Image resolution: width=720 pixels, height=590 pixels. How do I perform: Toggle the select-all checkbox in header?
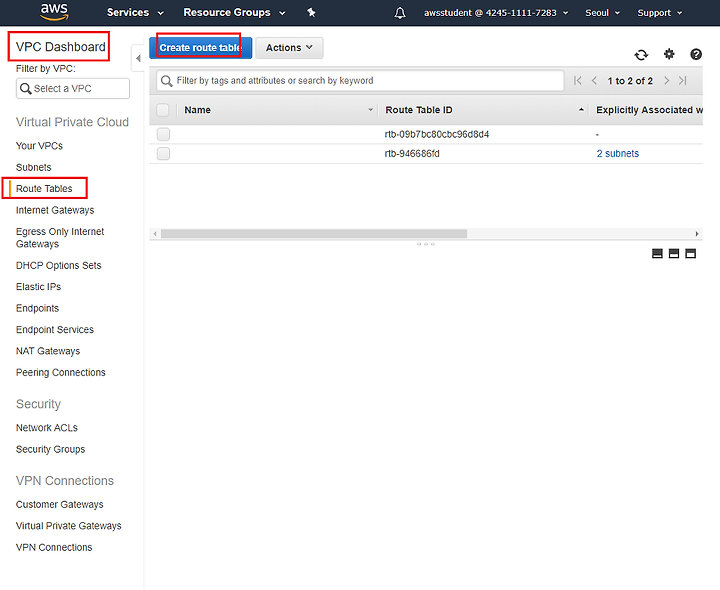point(163,110)
